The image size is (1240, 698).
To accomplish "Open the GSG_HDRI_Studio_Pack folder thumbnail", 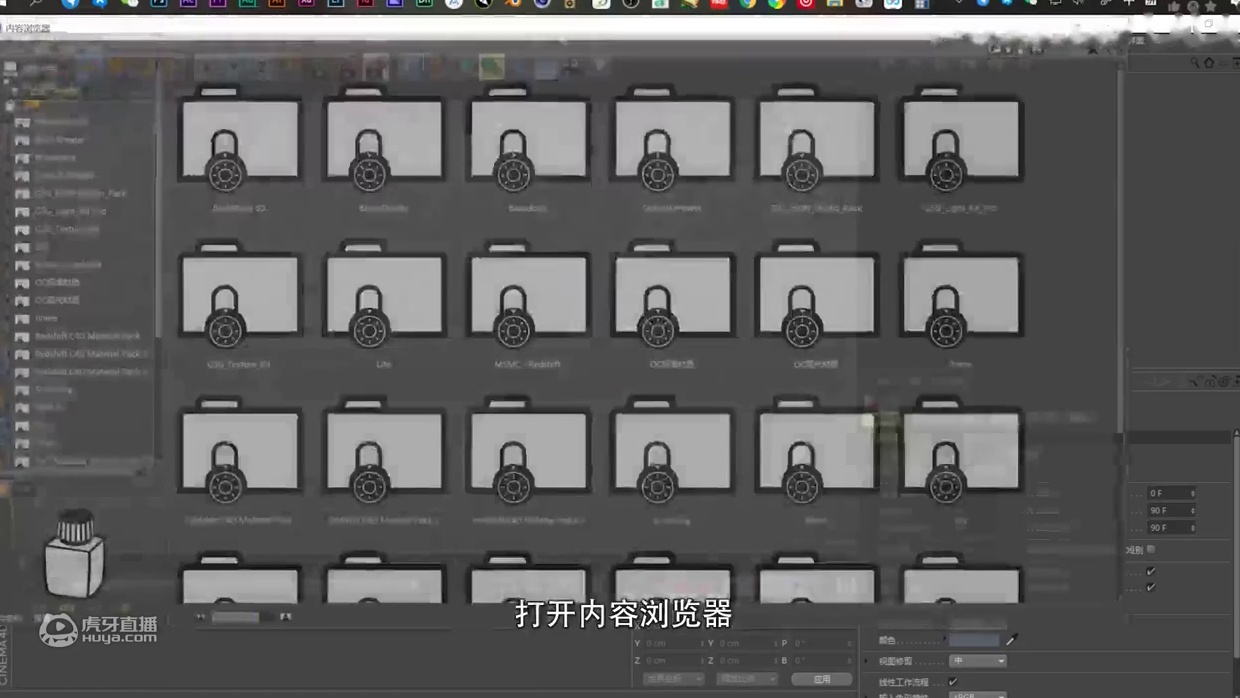I will click(816, 138).
